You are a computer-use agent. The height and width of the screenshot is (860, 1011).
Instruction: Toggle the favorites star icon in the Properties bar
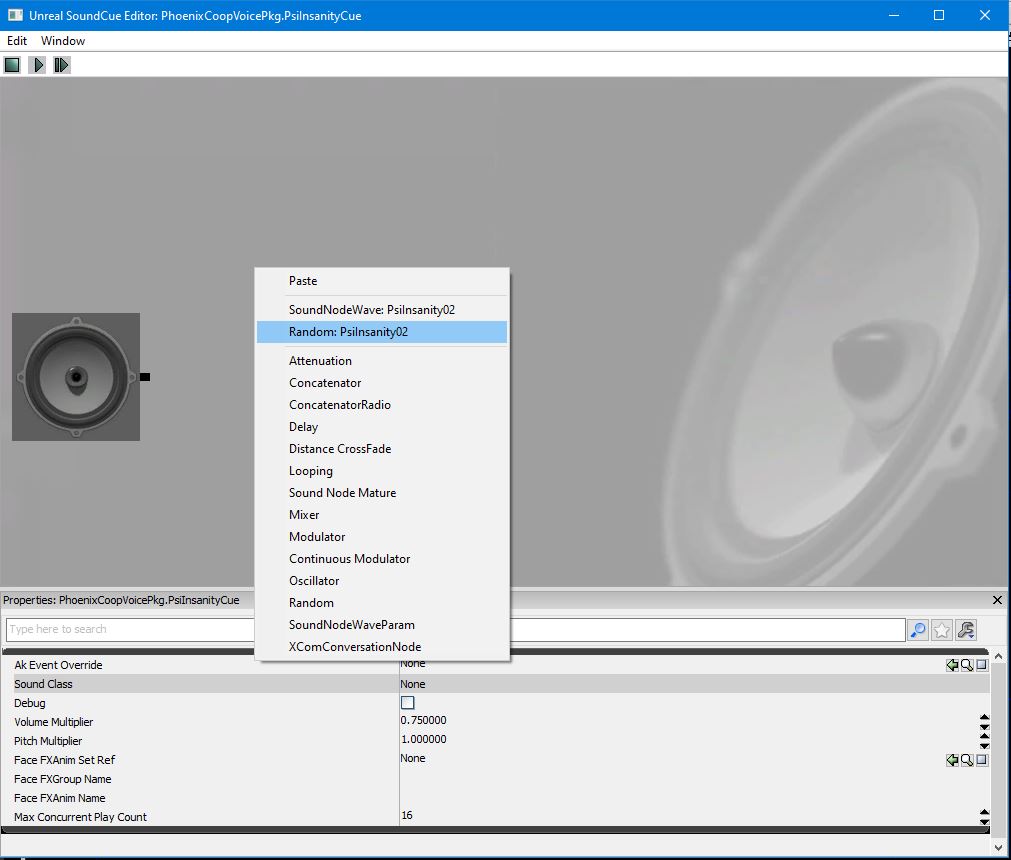pos(942,630)
